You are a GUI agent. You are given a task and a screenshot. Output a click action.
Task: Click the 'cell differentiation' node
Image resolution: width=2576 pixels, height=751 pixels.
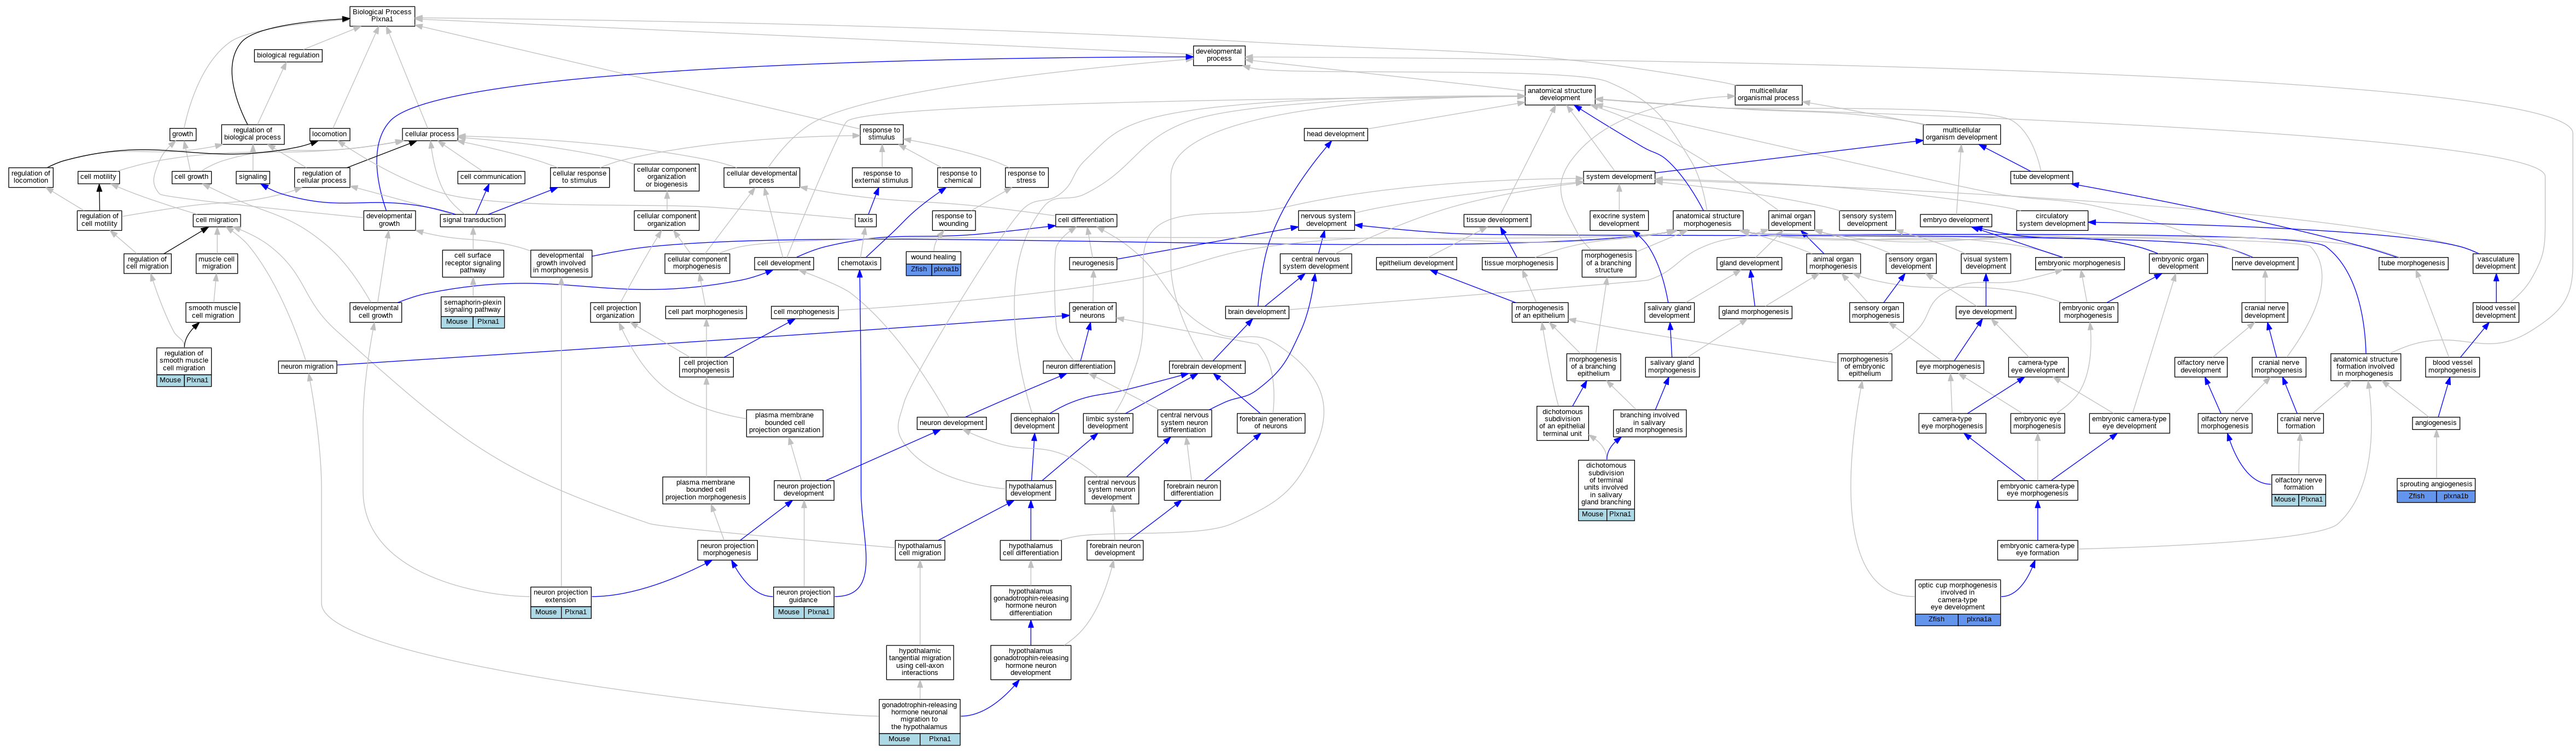1086,220
